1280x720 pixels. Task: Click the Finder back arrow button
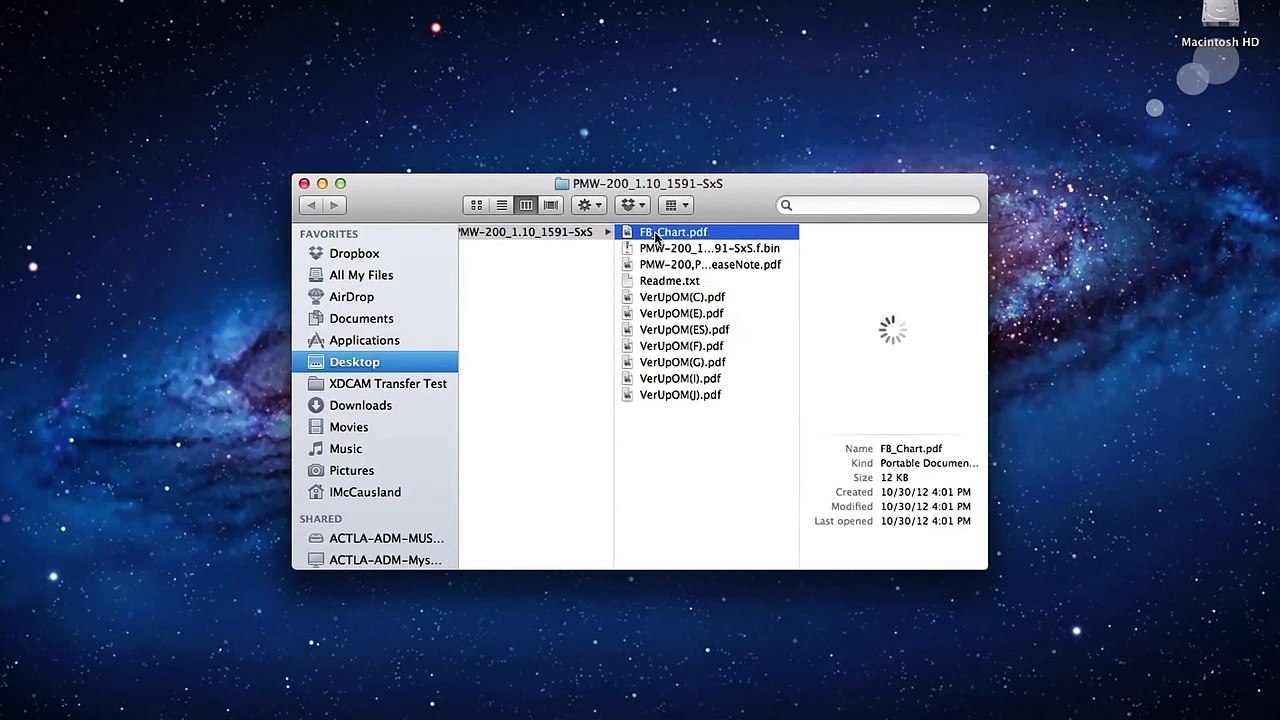click(311, 205)
